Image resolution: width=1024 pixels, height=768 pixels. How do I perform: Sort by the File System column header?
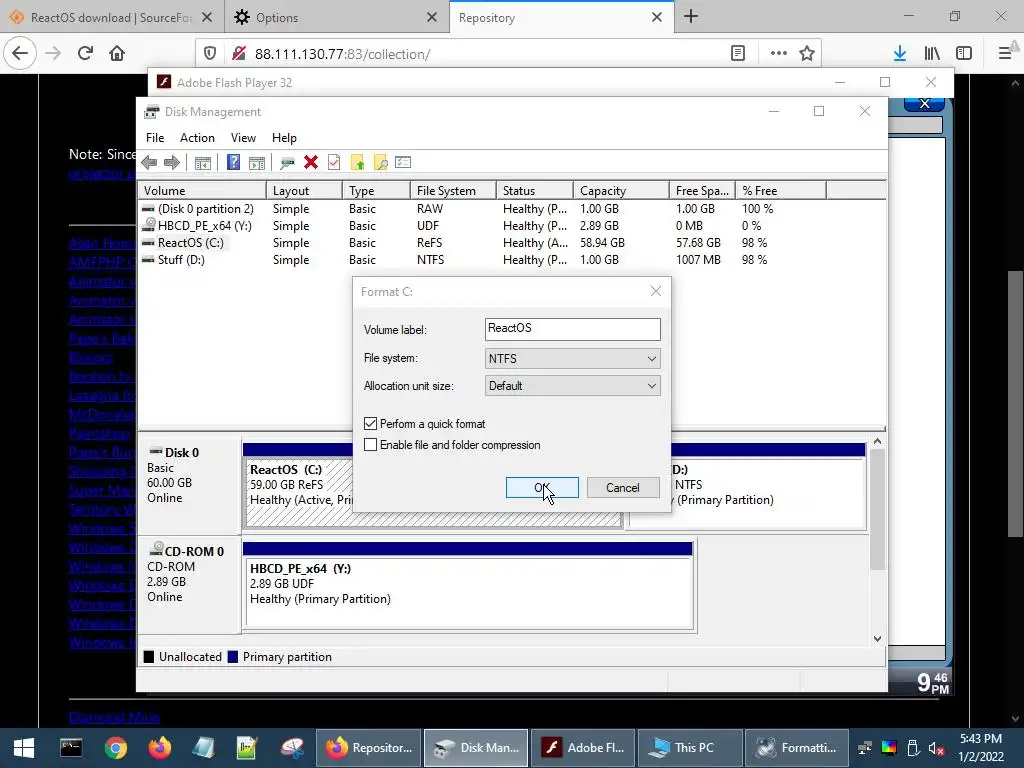453,191
